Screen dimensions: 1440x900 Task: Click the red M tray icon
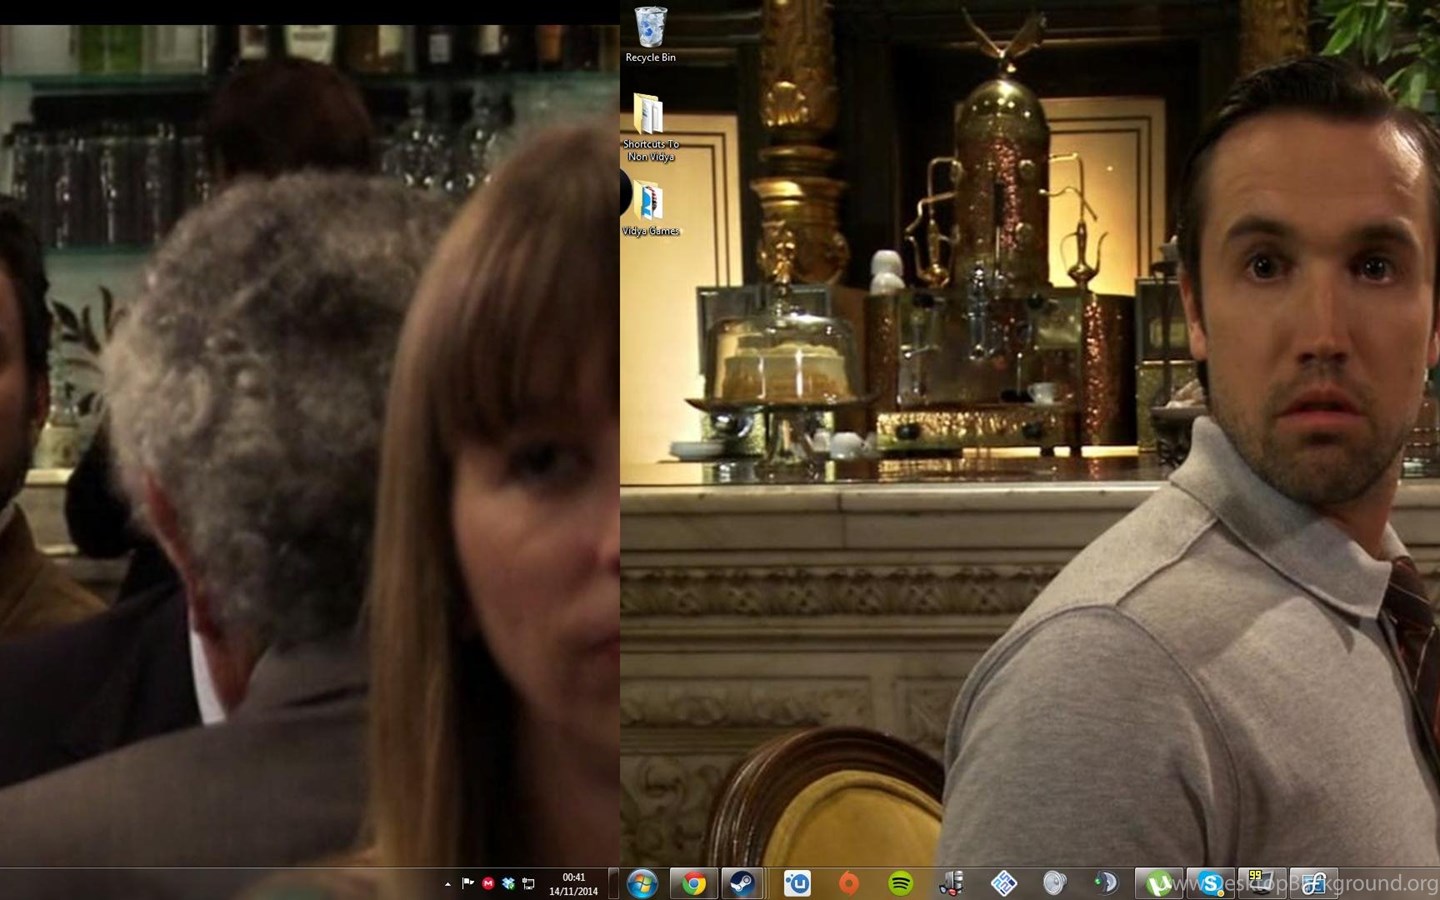pos(488,884)
